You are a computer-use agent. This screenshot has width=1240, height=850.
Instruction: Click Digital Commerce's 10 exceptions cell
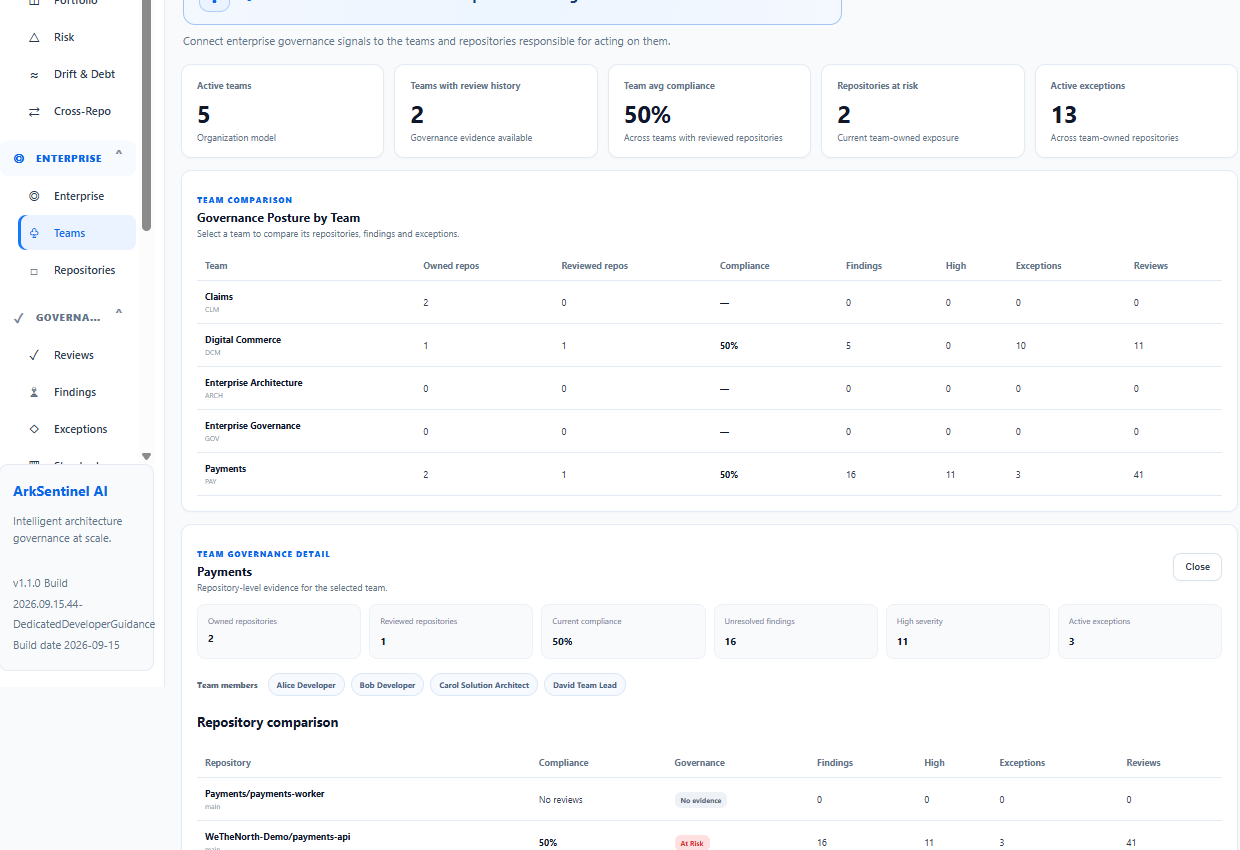click(1021, 346)
